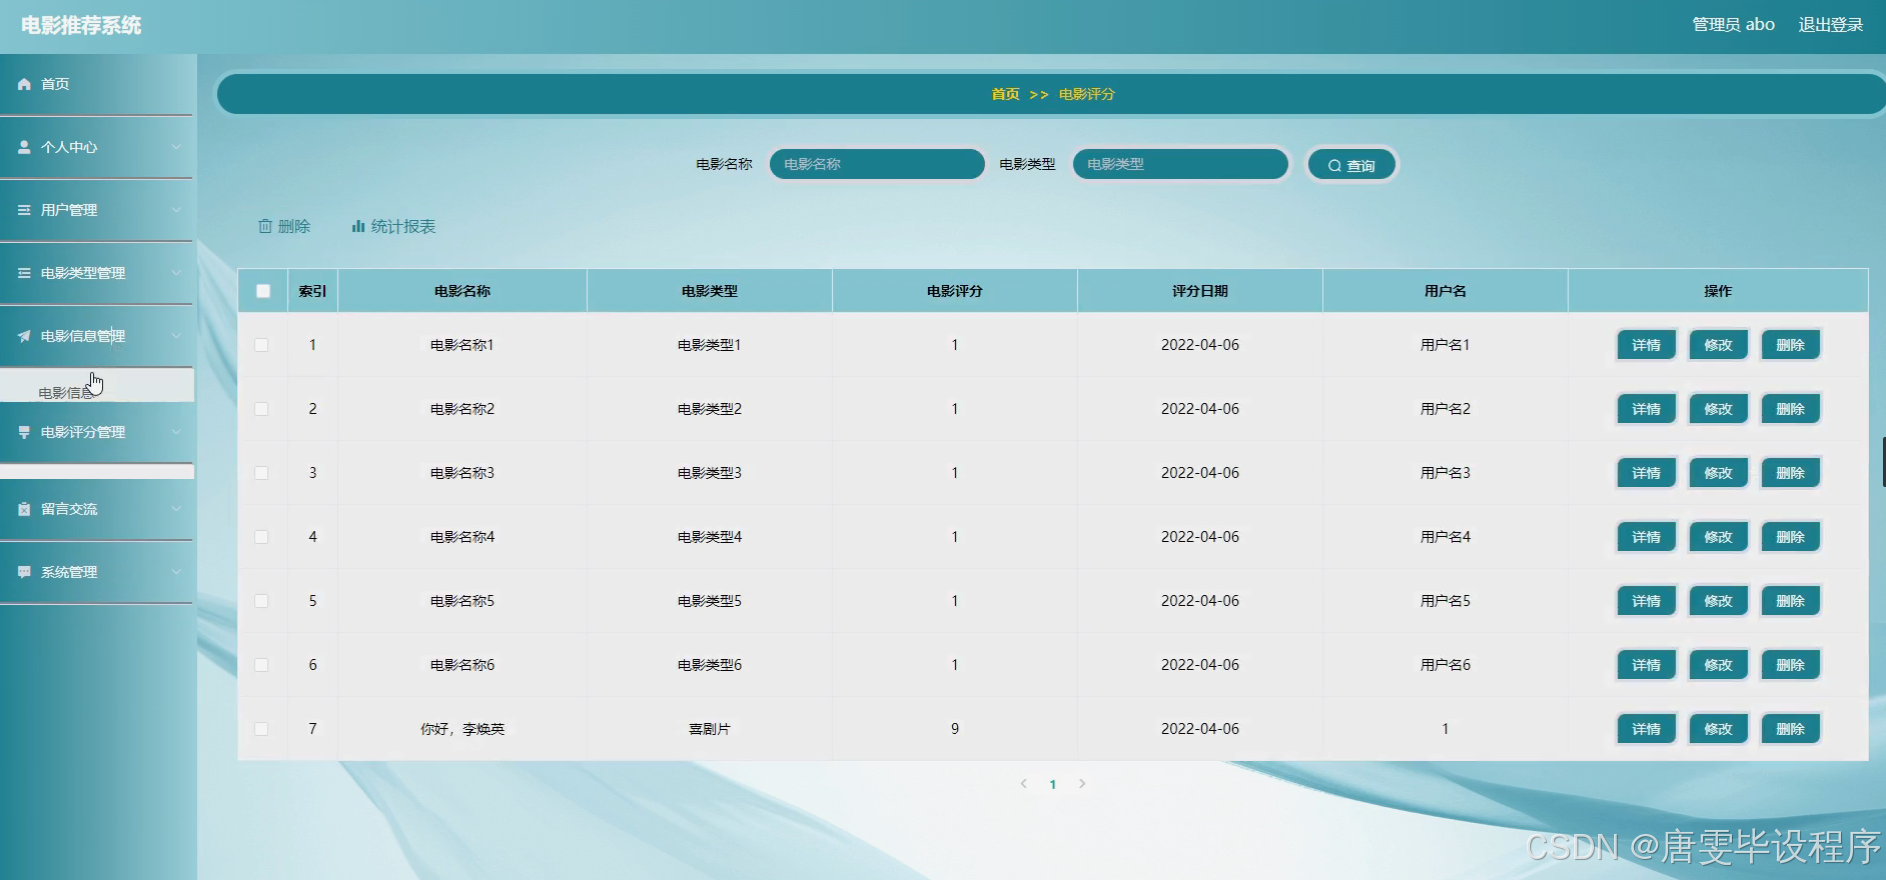Click the paper plane icon beside 电影信息管理

(x=24, y=336)
